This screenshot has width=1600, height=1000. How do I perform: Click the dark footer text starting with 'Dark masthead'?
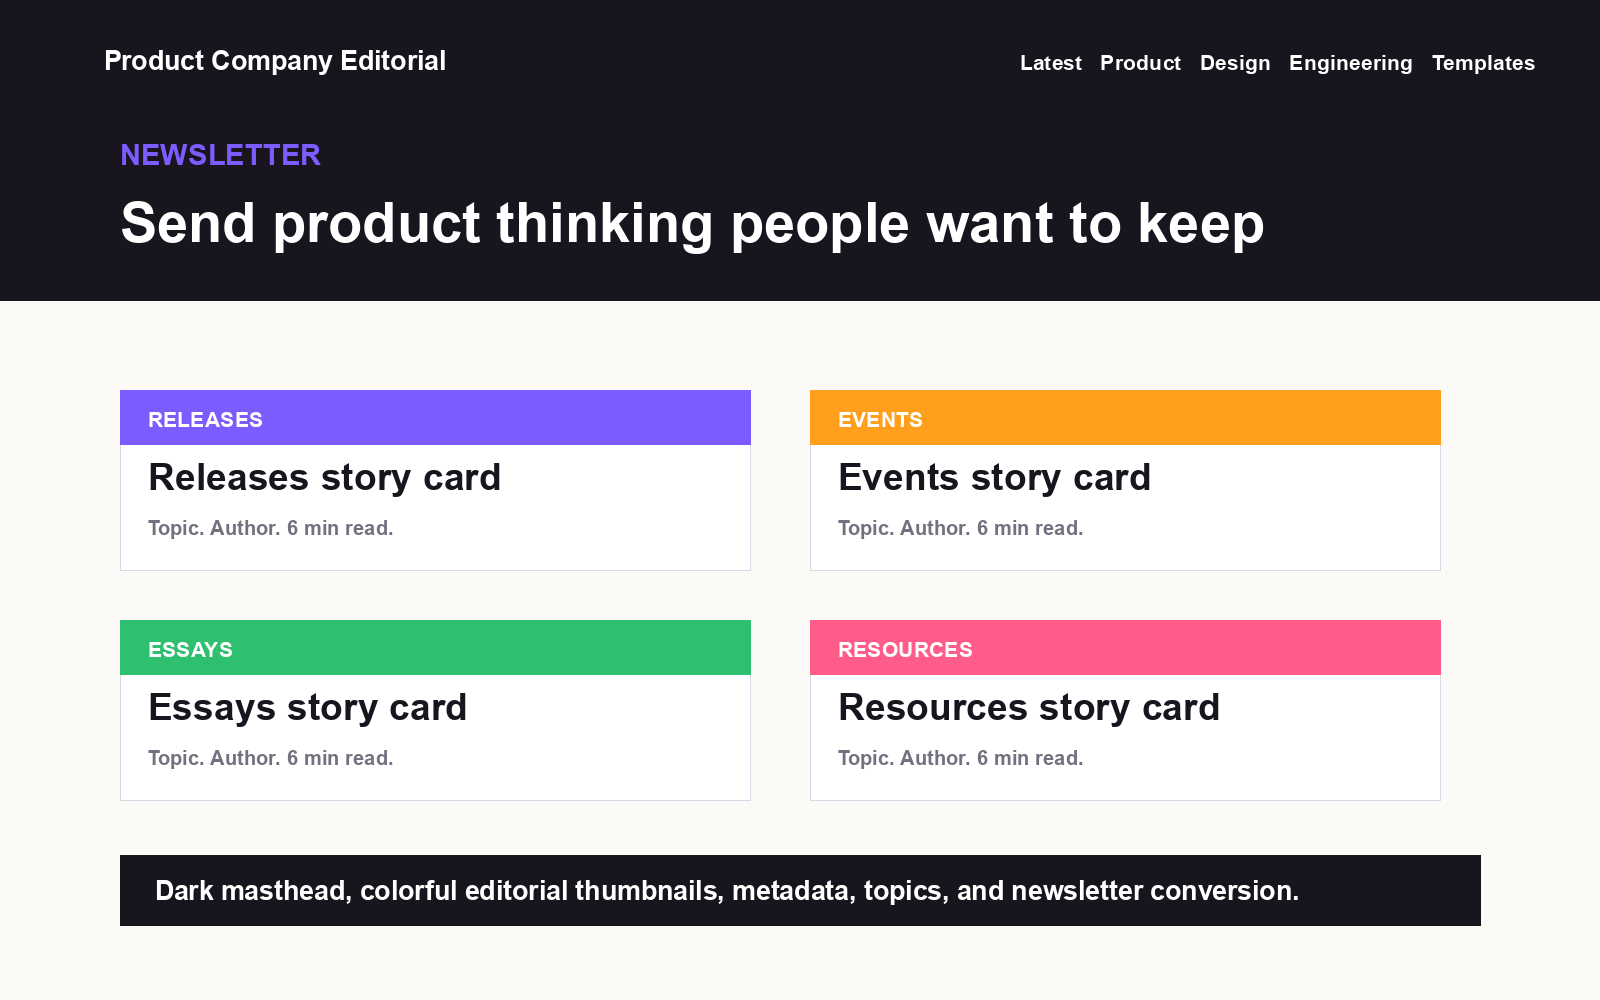727,891
